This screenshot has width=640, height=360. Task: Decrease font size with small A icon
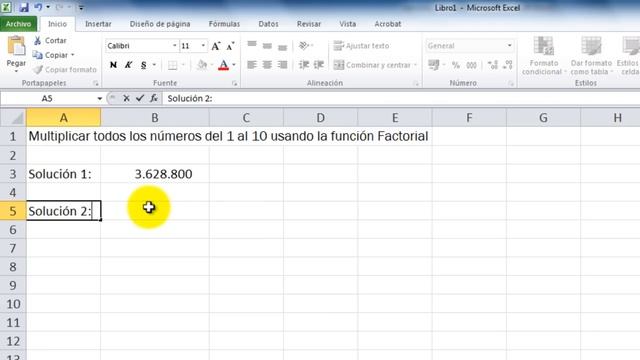pyautogui.click(x=230, y=46)
